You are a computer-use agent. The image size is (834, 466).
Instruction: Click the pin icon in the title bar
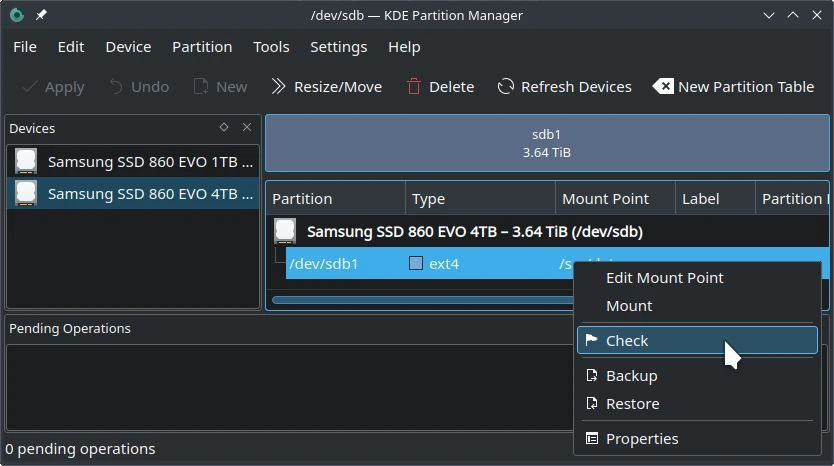(x=41, y=15)
